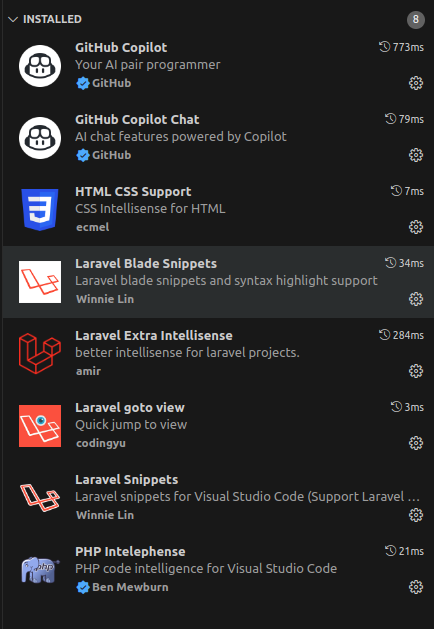Open the PHP Intelephense gear settings
Screen dimensions: 434x629
click(x=416, y=587)
